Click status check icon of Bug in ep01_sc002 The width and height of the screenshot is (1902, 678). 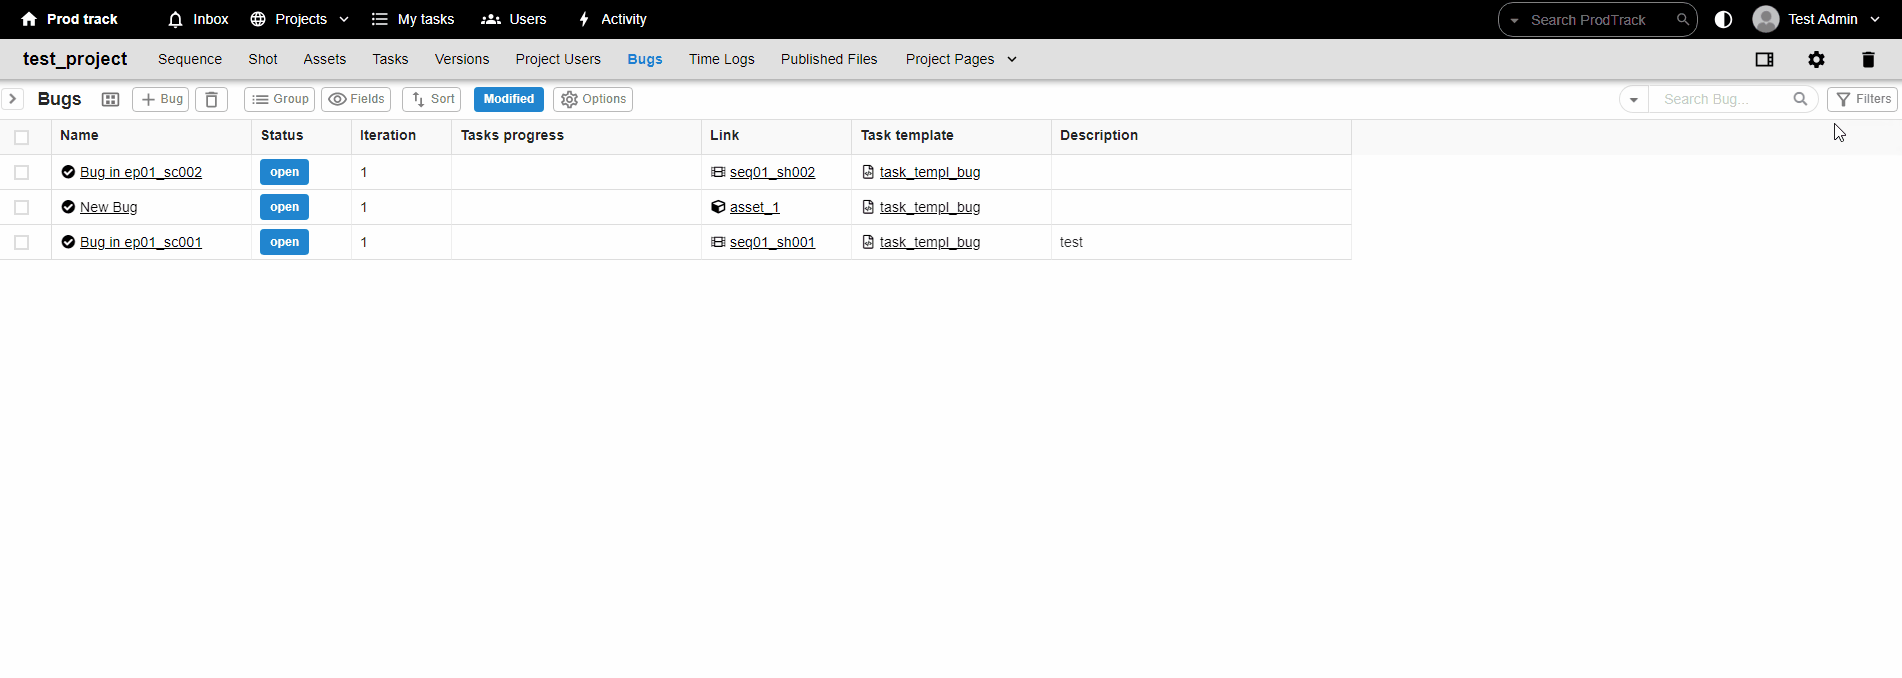pos(68,172)
